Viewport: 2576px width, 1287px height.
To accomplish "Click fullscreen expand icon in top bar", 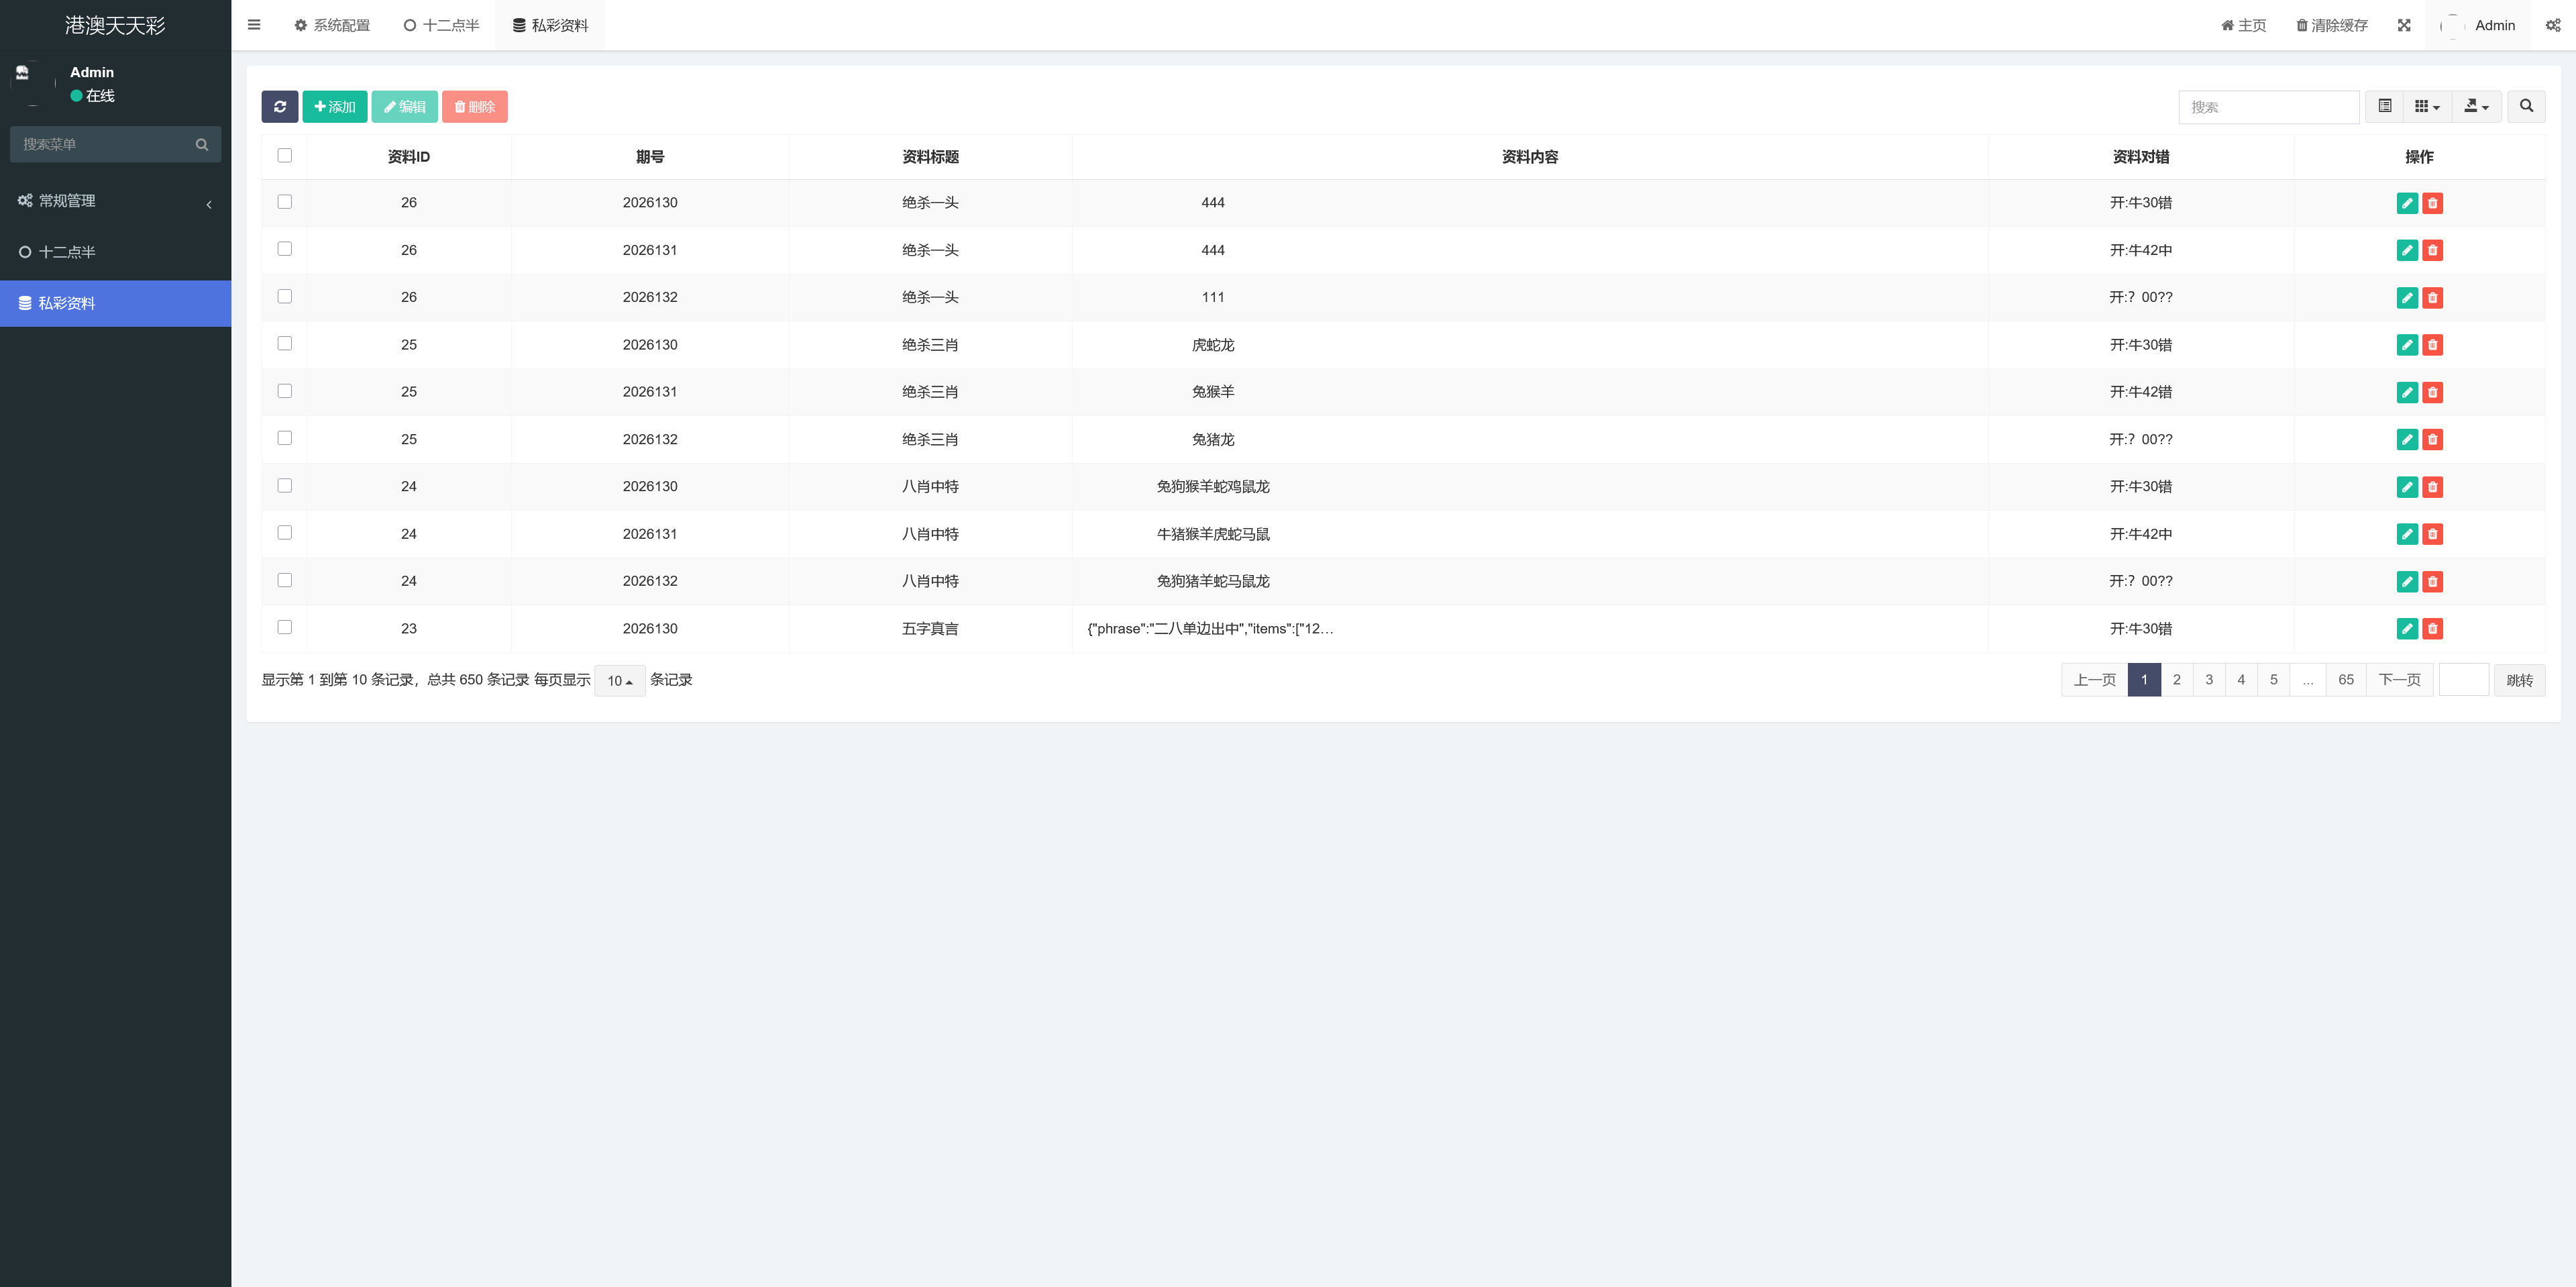I will (2404, 25).
